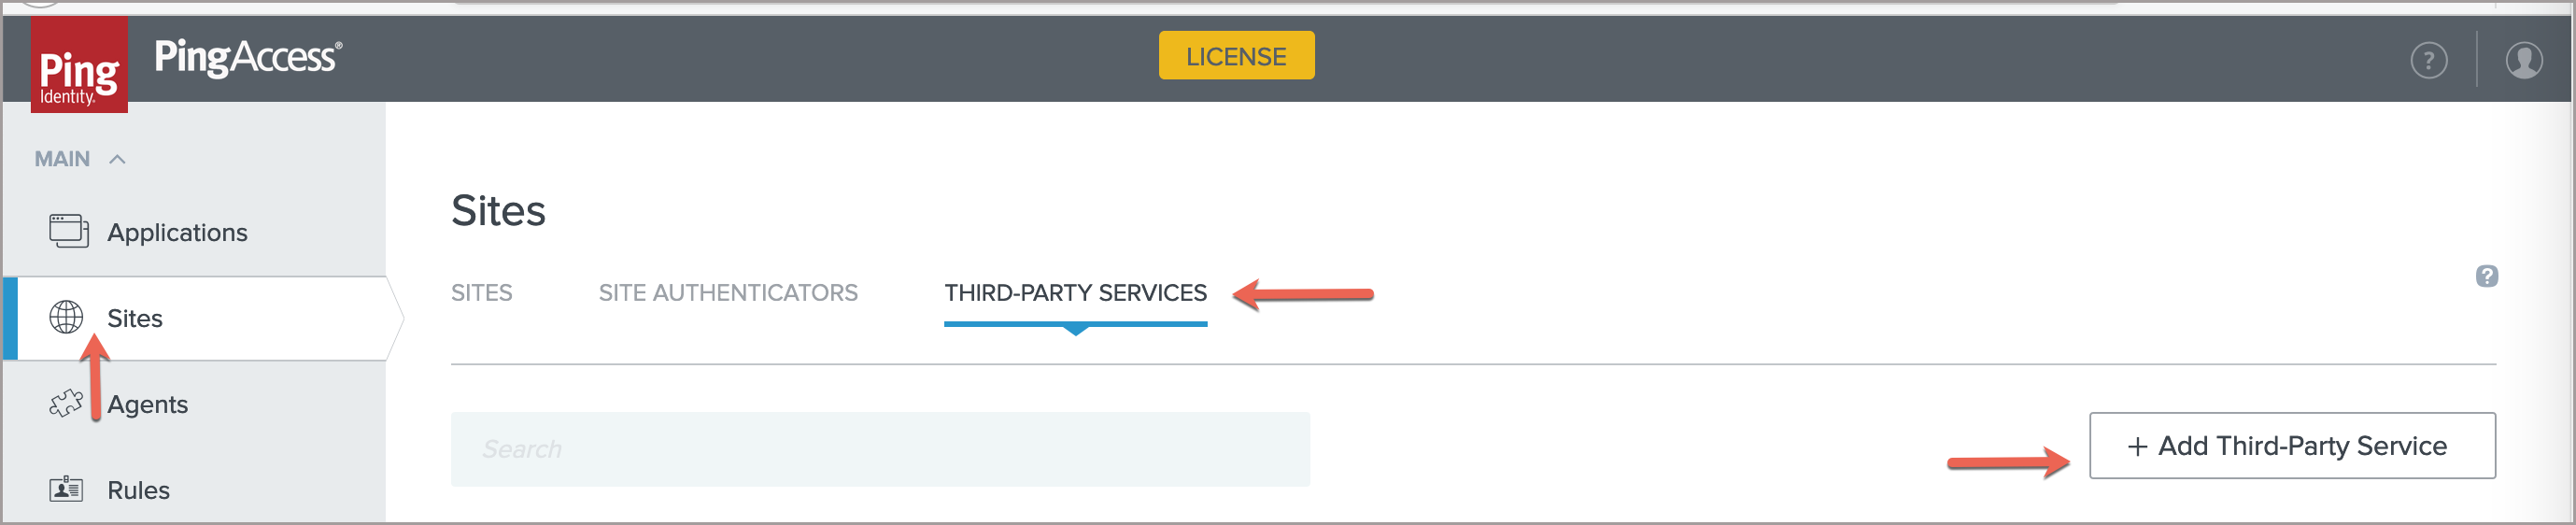Switch to the SITES tab
This screenshot has width=2576, height=525.
click(481, 293)
